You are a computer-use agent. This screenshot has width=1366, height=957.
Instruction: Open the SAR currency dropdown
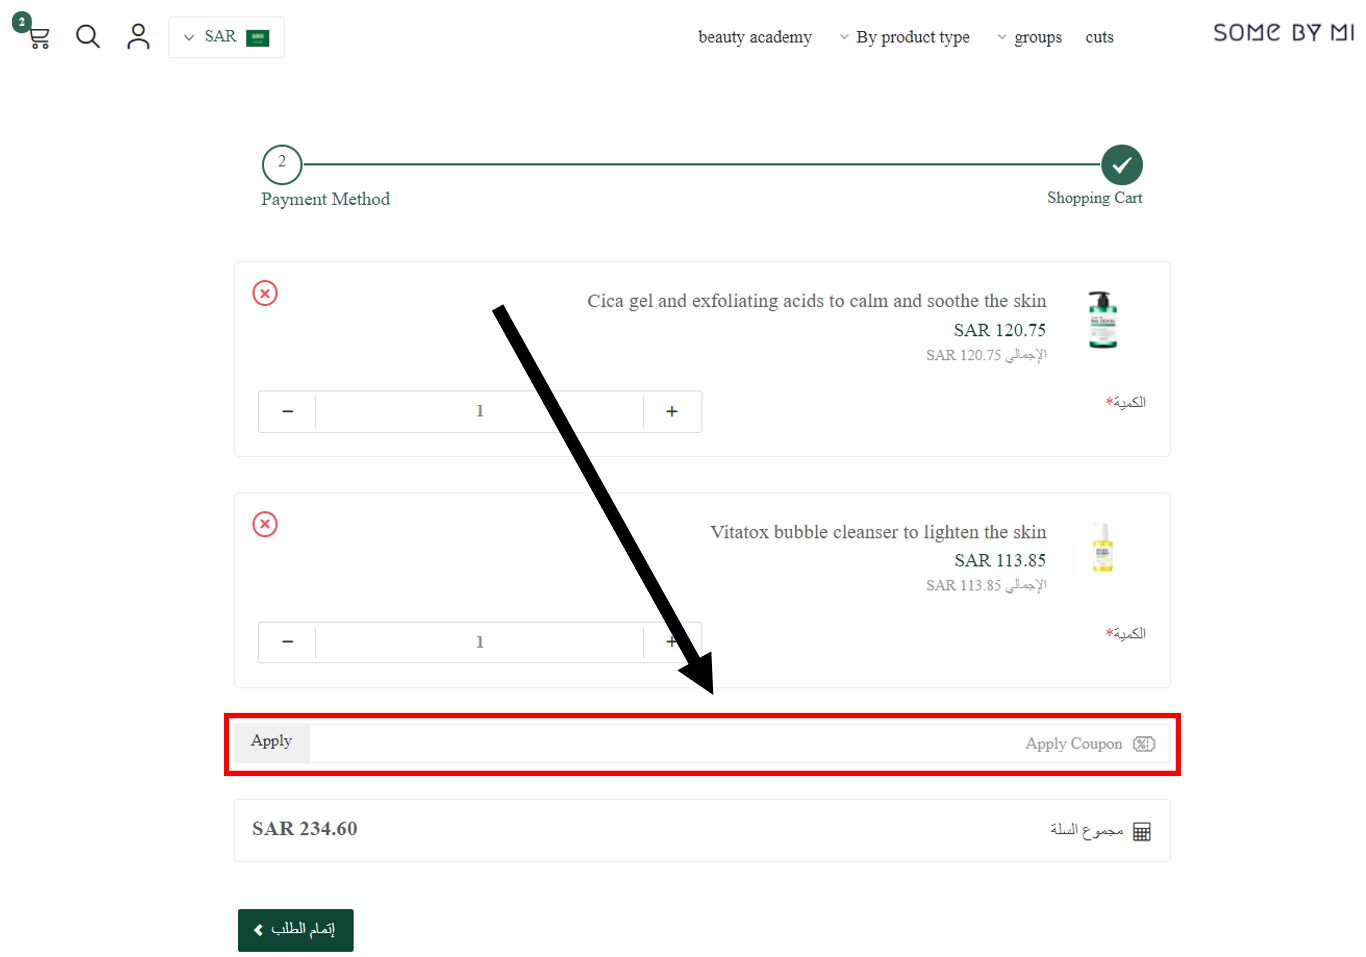point(226,37)
